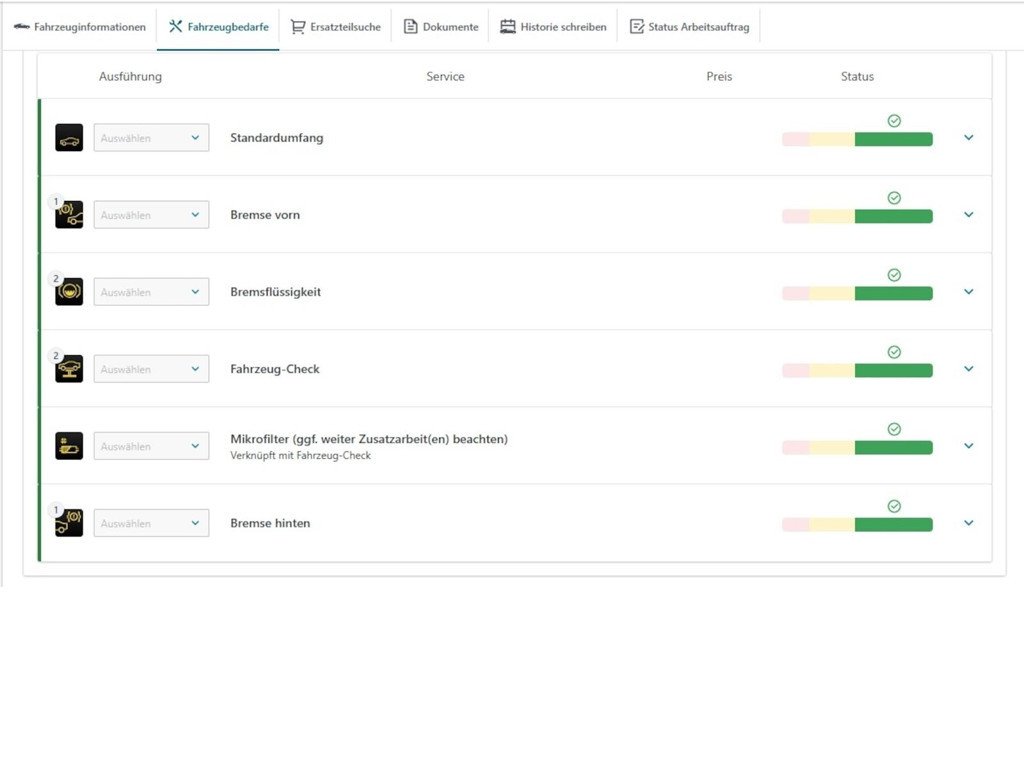Expand the Fahrzeug-Check row details chevron
This screenshot has height=768, width=1024.
pyautogui.click(x=968, y=369)
